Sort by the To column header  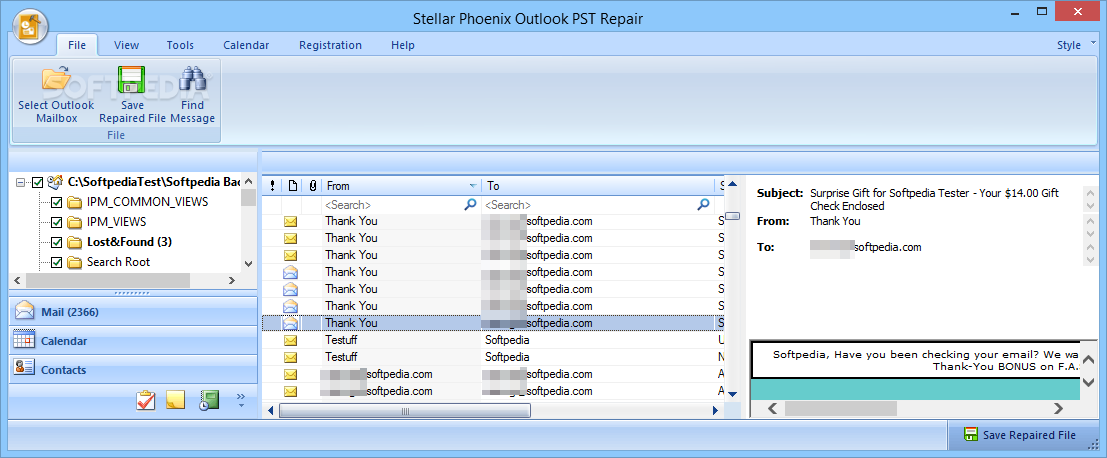click(597, 186)
